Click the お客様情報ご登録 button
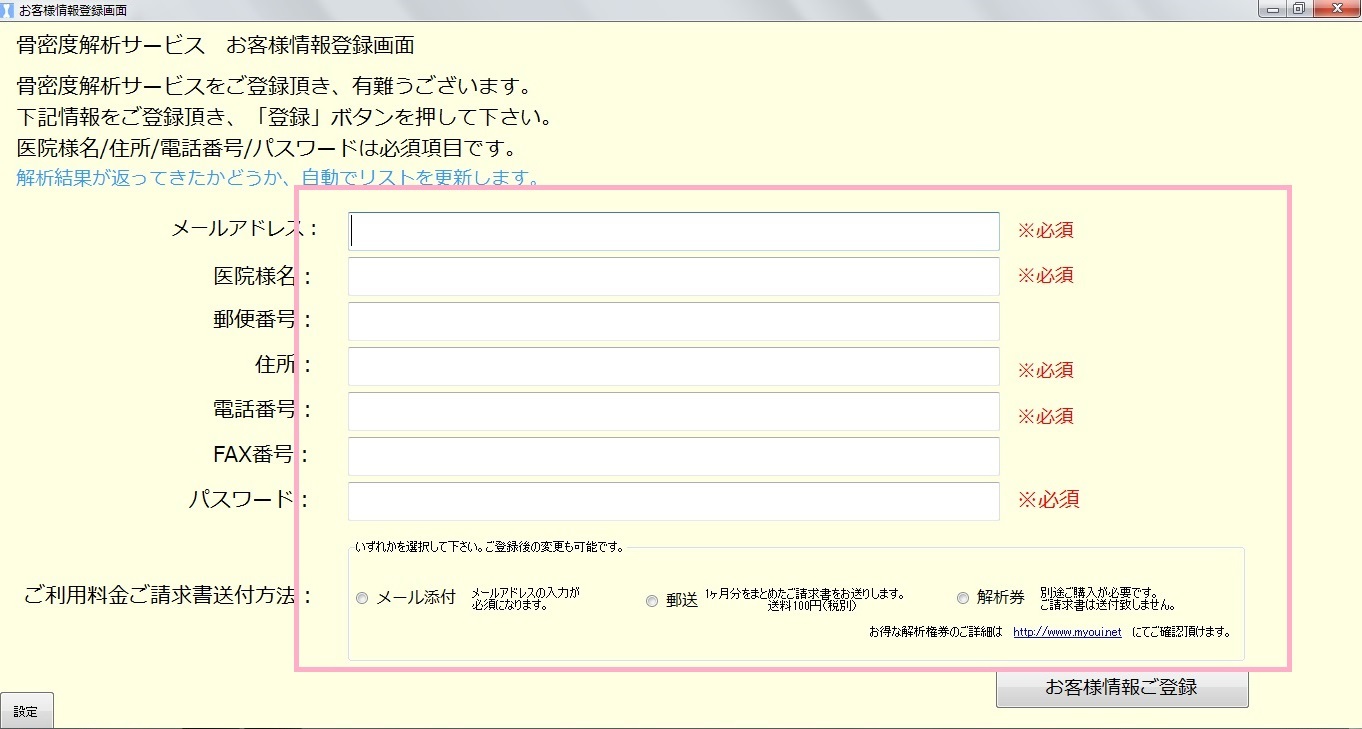The width and height of the screenshot is (1362, 729). pos(1121,688)
